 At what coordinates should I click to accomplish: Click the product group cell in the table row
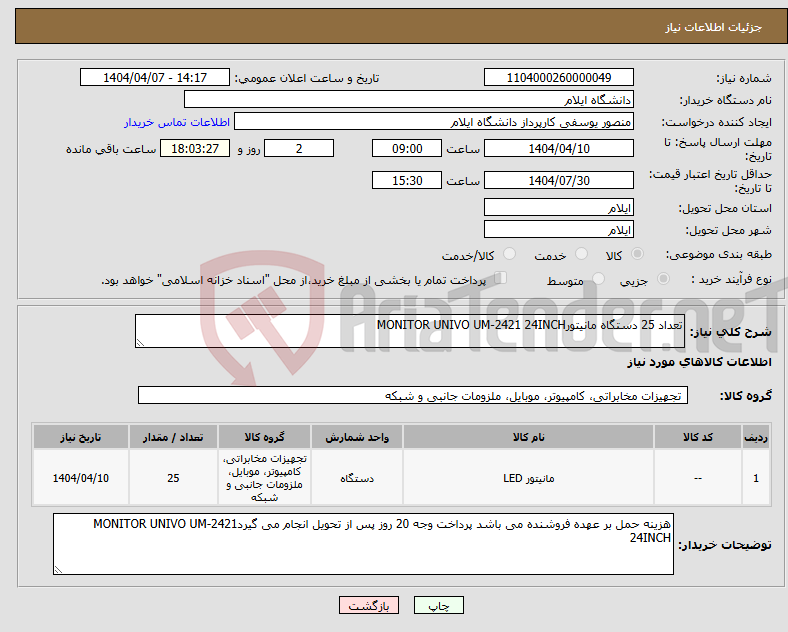(264, 478)
